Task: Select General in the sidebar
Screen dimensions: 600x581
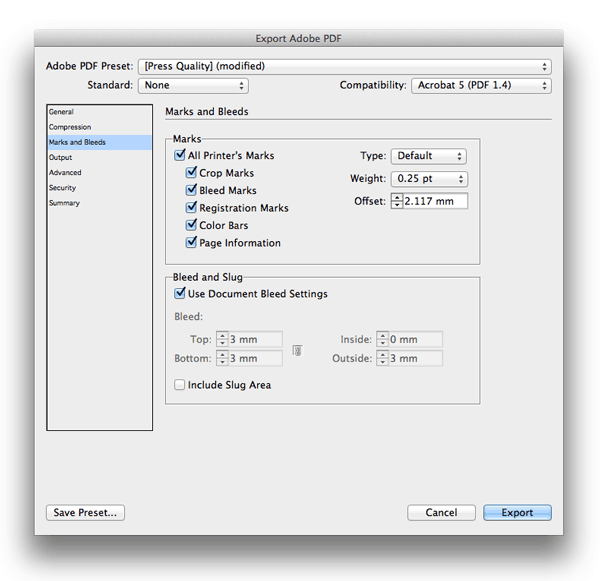Action: 99,112
